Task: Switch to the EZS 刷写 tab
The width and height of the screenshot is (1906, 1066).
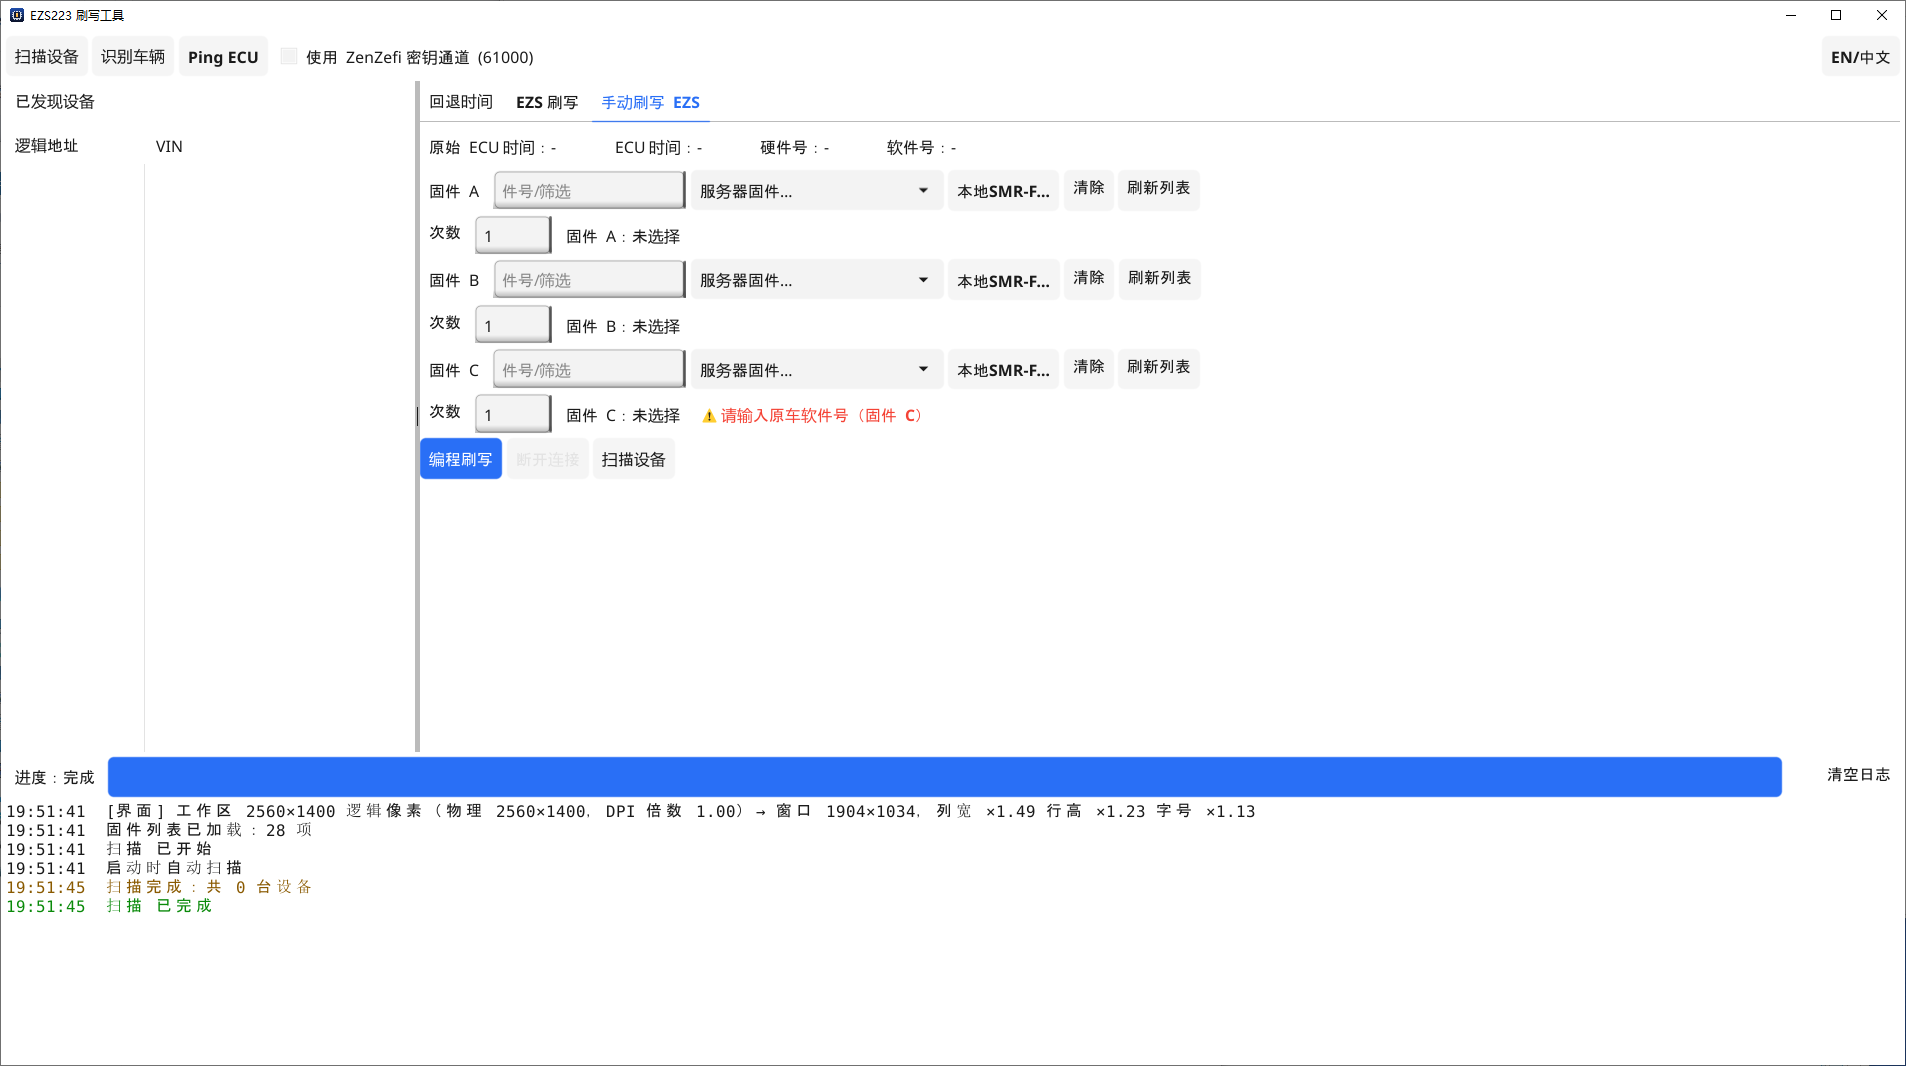Action: [x=547, y=102]
